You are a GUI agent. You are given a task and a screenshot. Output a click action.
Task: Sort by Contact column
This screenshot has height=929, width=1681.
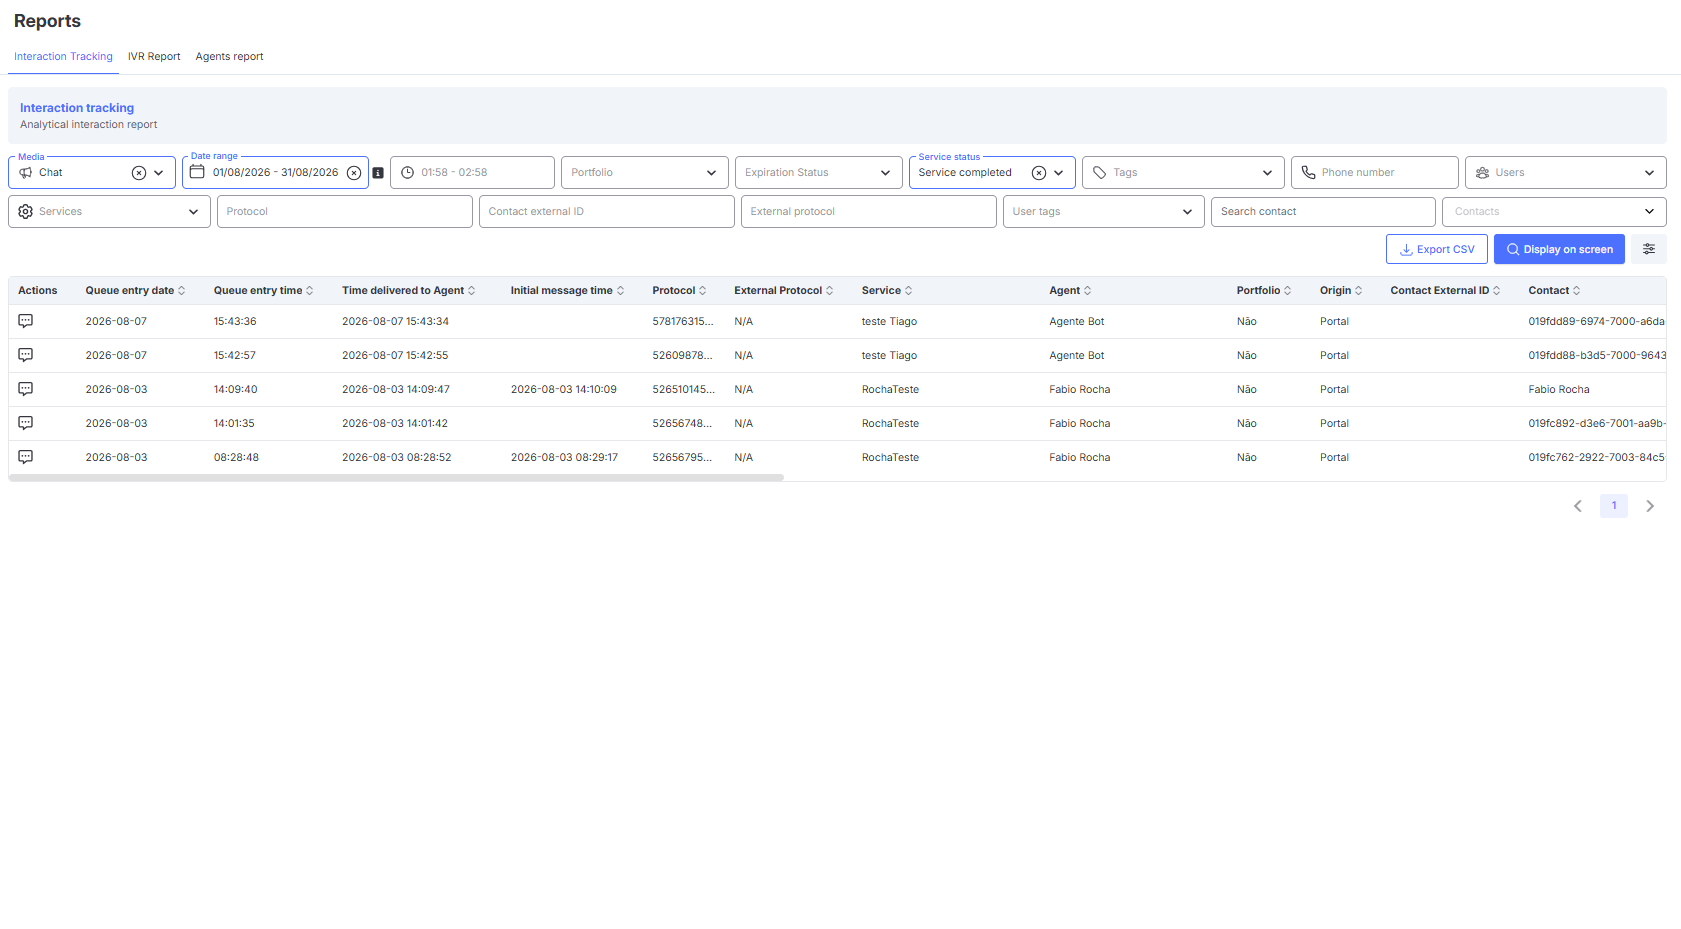[1577, 291]
